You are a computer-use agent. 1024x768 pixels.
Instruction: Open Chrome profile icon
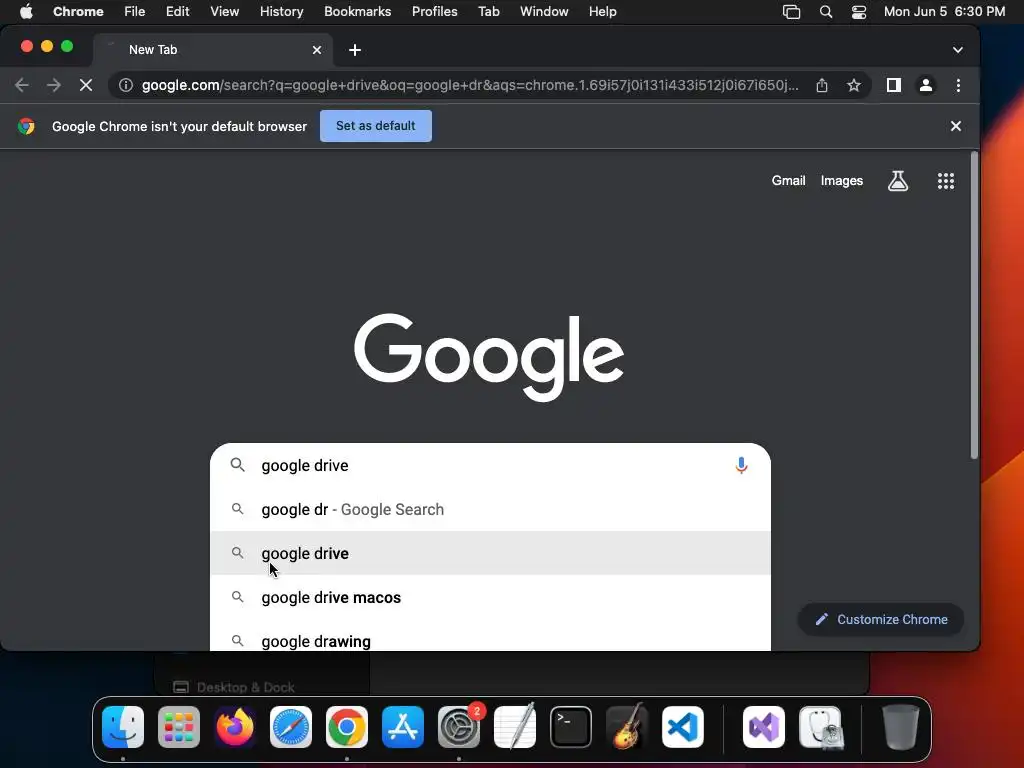[925, 85]
